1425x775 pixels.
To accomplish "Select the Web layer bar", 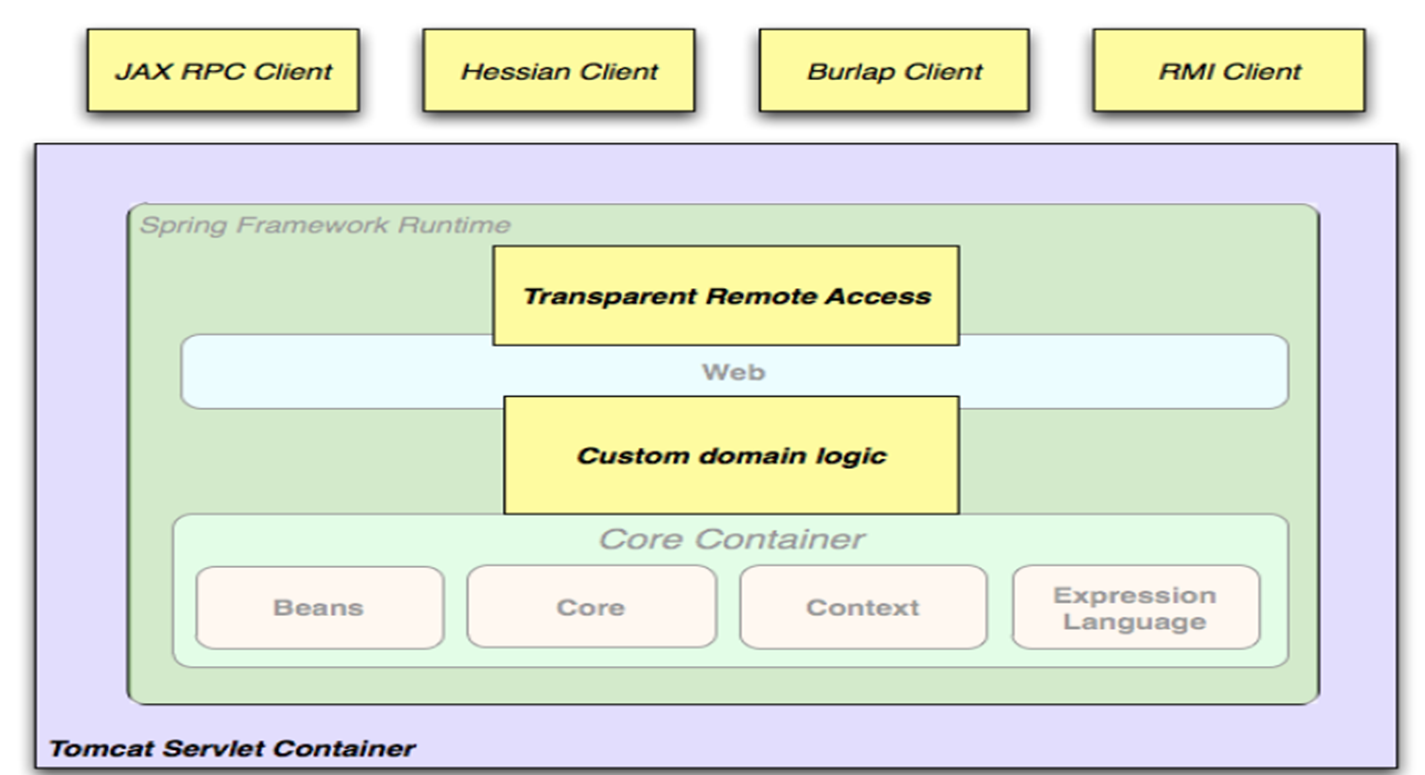I will [734, 372].
